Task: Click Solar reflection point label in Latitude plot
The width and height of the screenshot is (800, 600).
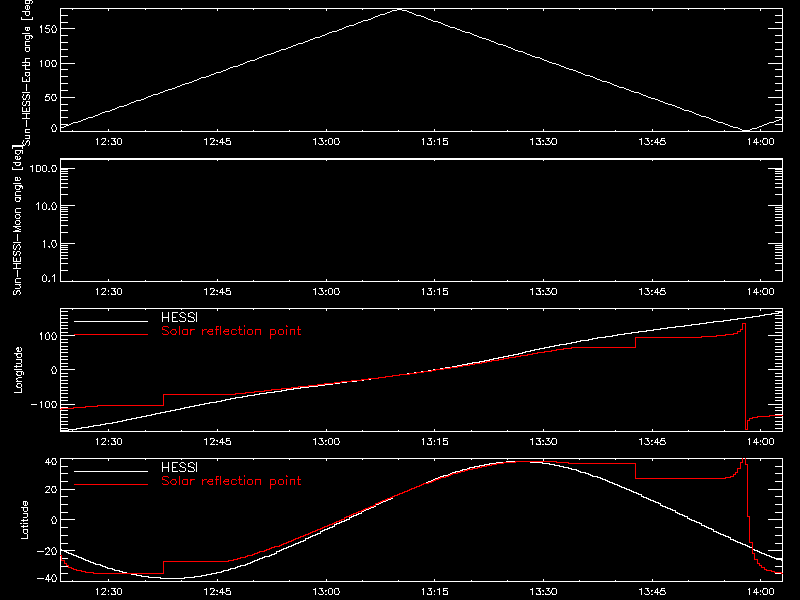Action: pyautogui.click(x=231, y=481)
